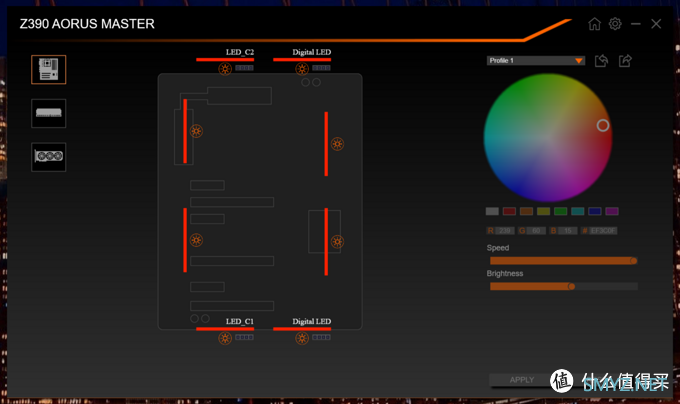Pick the green color swatch
The image size is (680, 404).
(561, 211)
